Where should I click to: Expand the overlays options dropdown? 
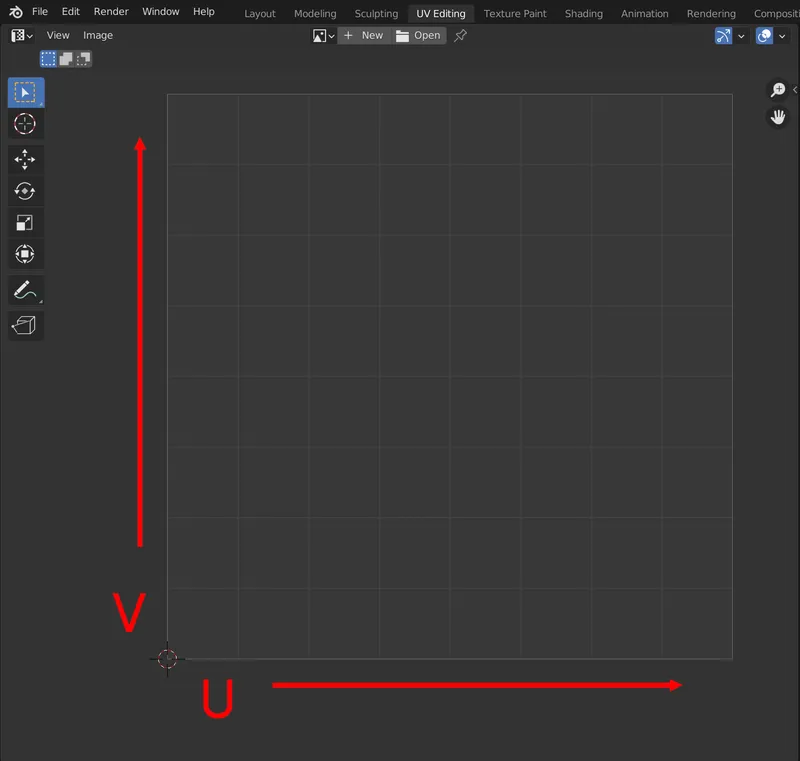tap(780, 35)
